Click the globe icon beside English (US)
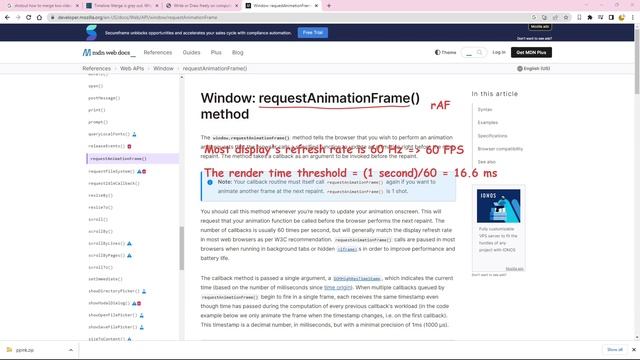This screenshot has width=640, height=360. pos(520,69)
